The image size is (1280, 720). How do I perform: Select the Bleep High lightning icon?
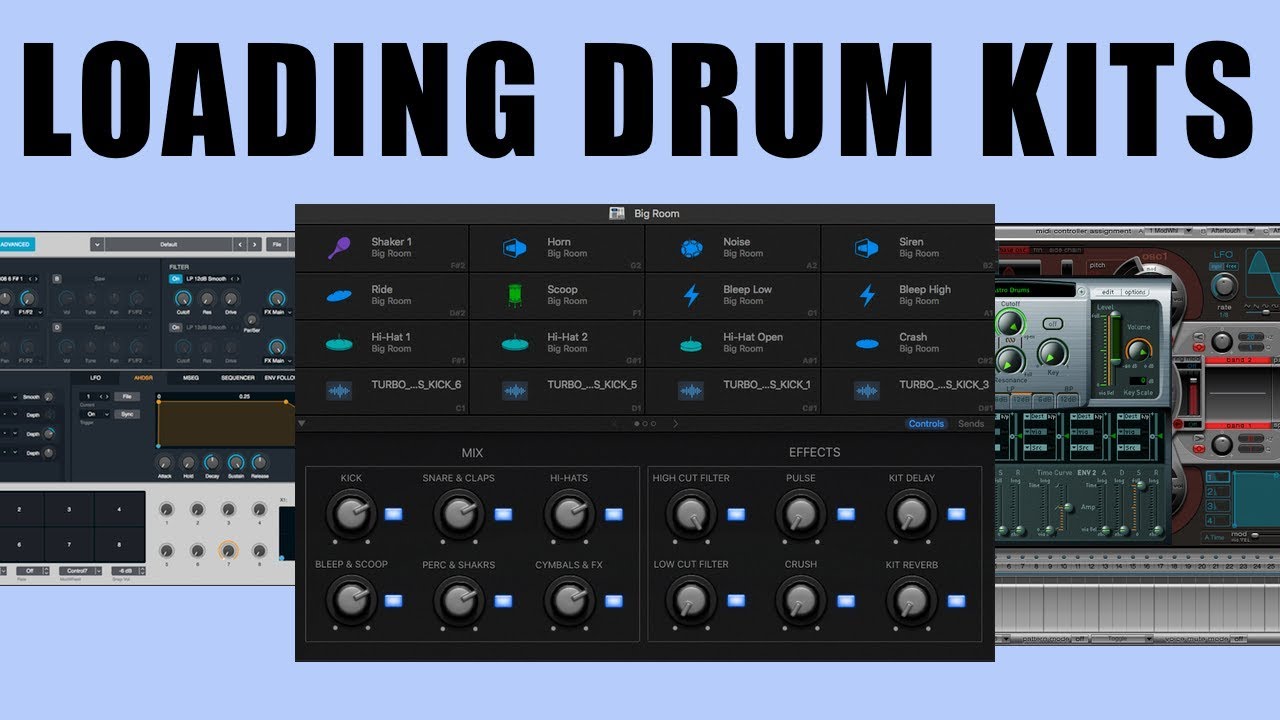pos(867,296)
